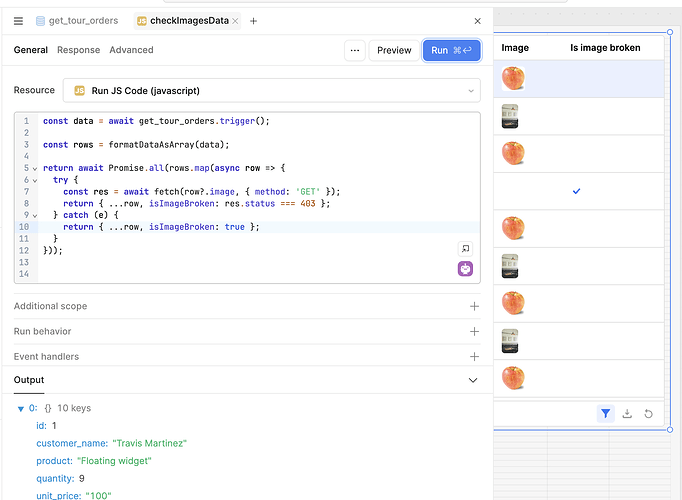Screen dimensions: 682x500
Task: Click fifth row apple image thumbnail
Action: click(x=513, y=228)
